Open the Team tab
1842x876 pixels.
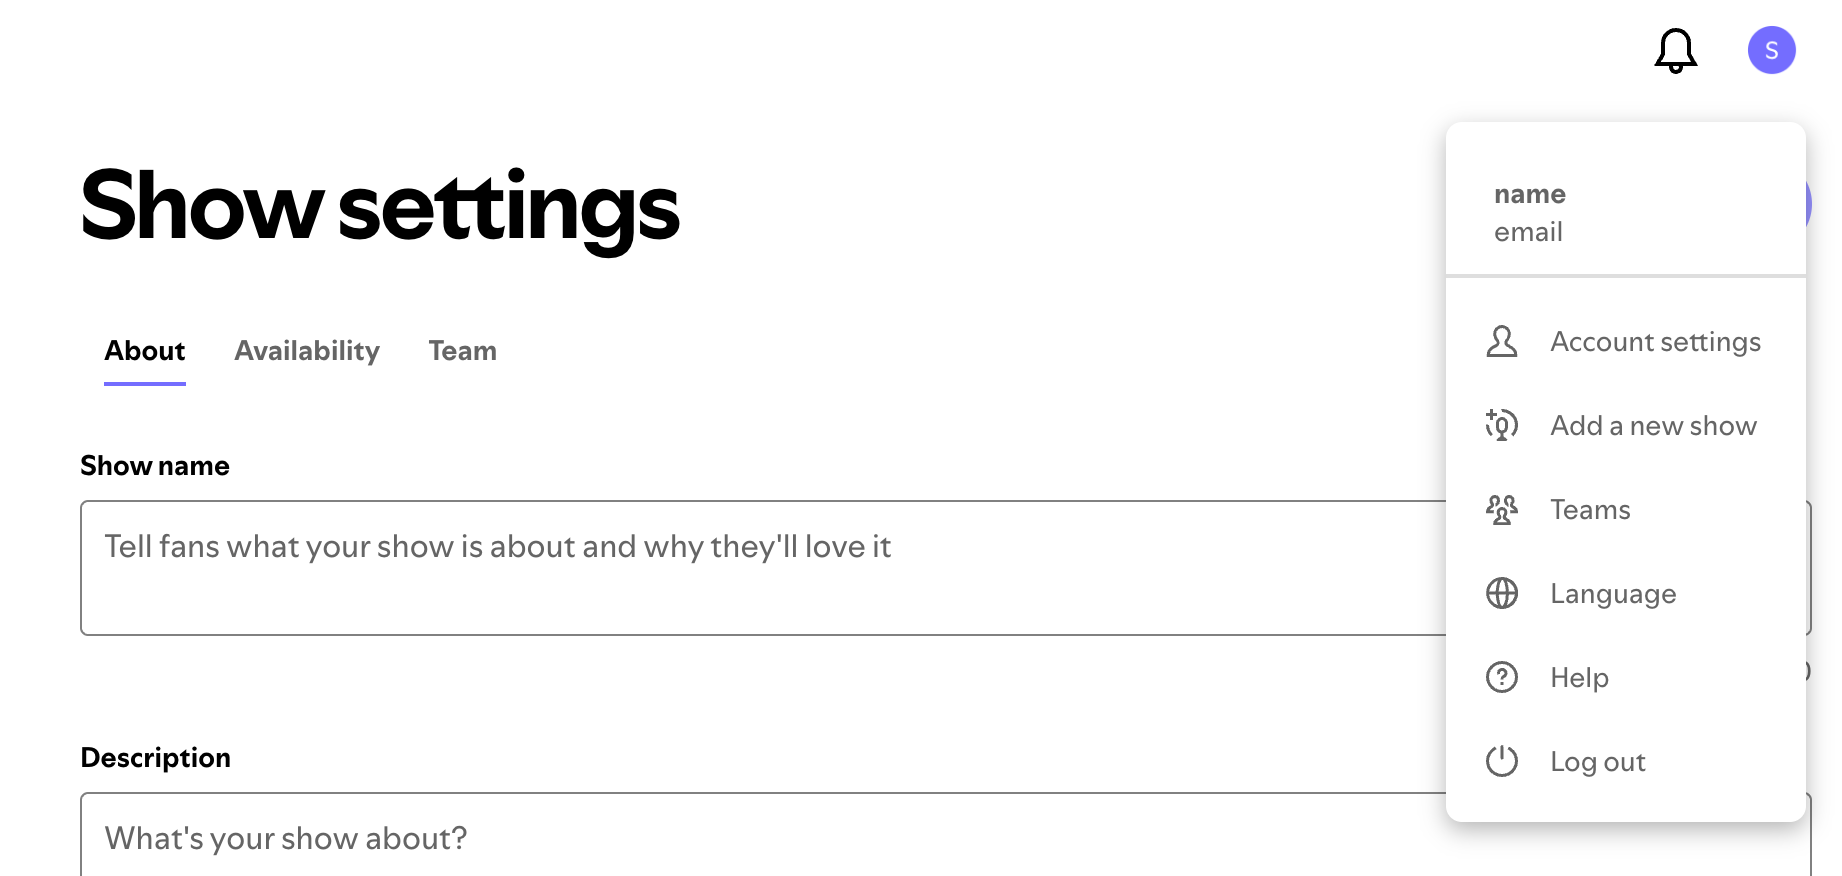tap(462, 351)
